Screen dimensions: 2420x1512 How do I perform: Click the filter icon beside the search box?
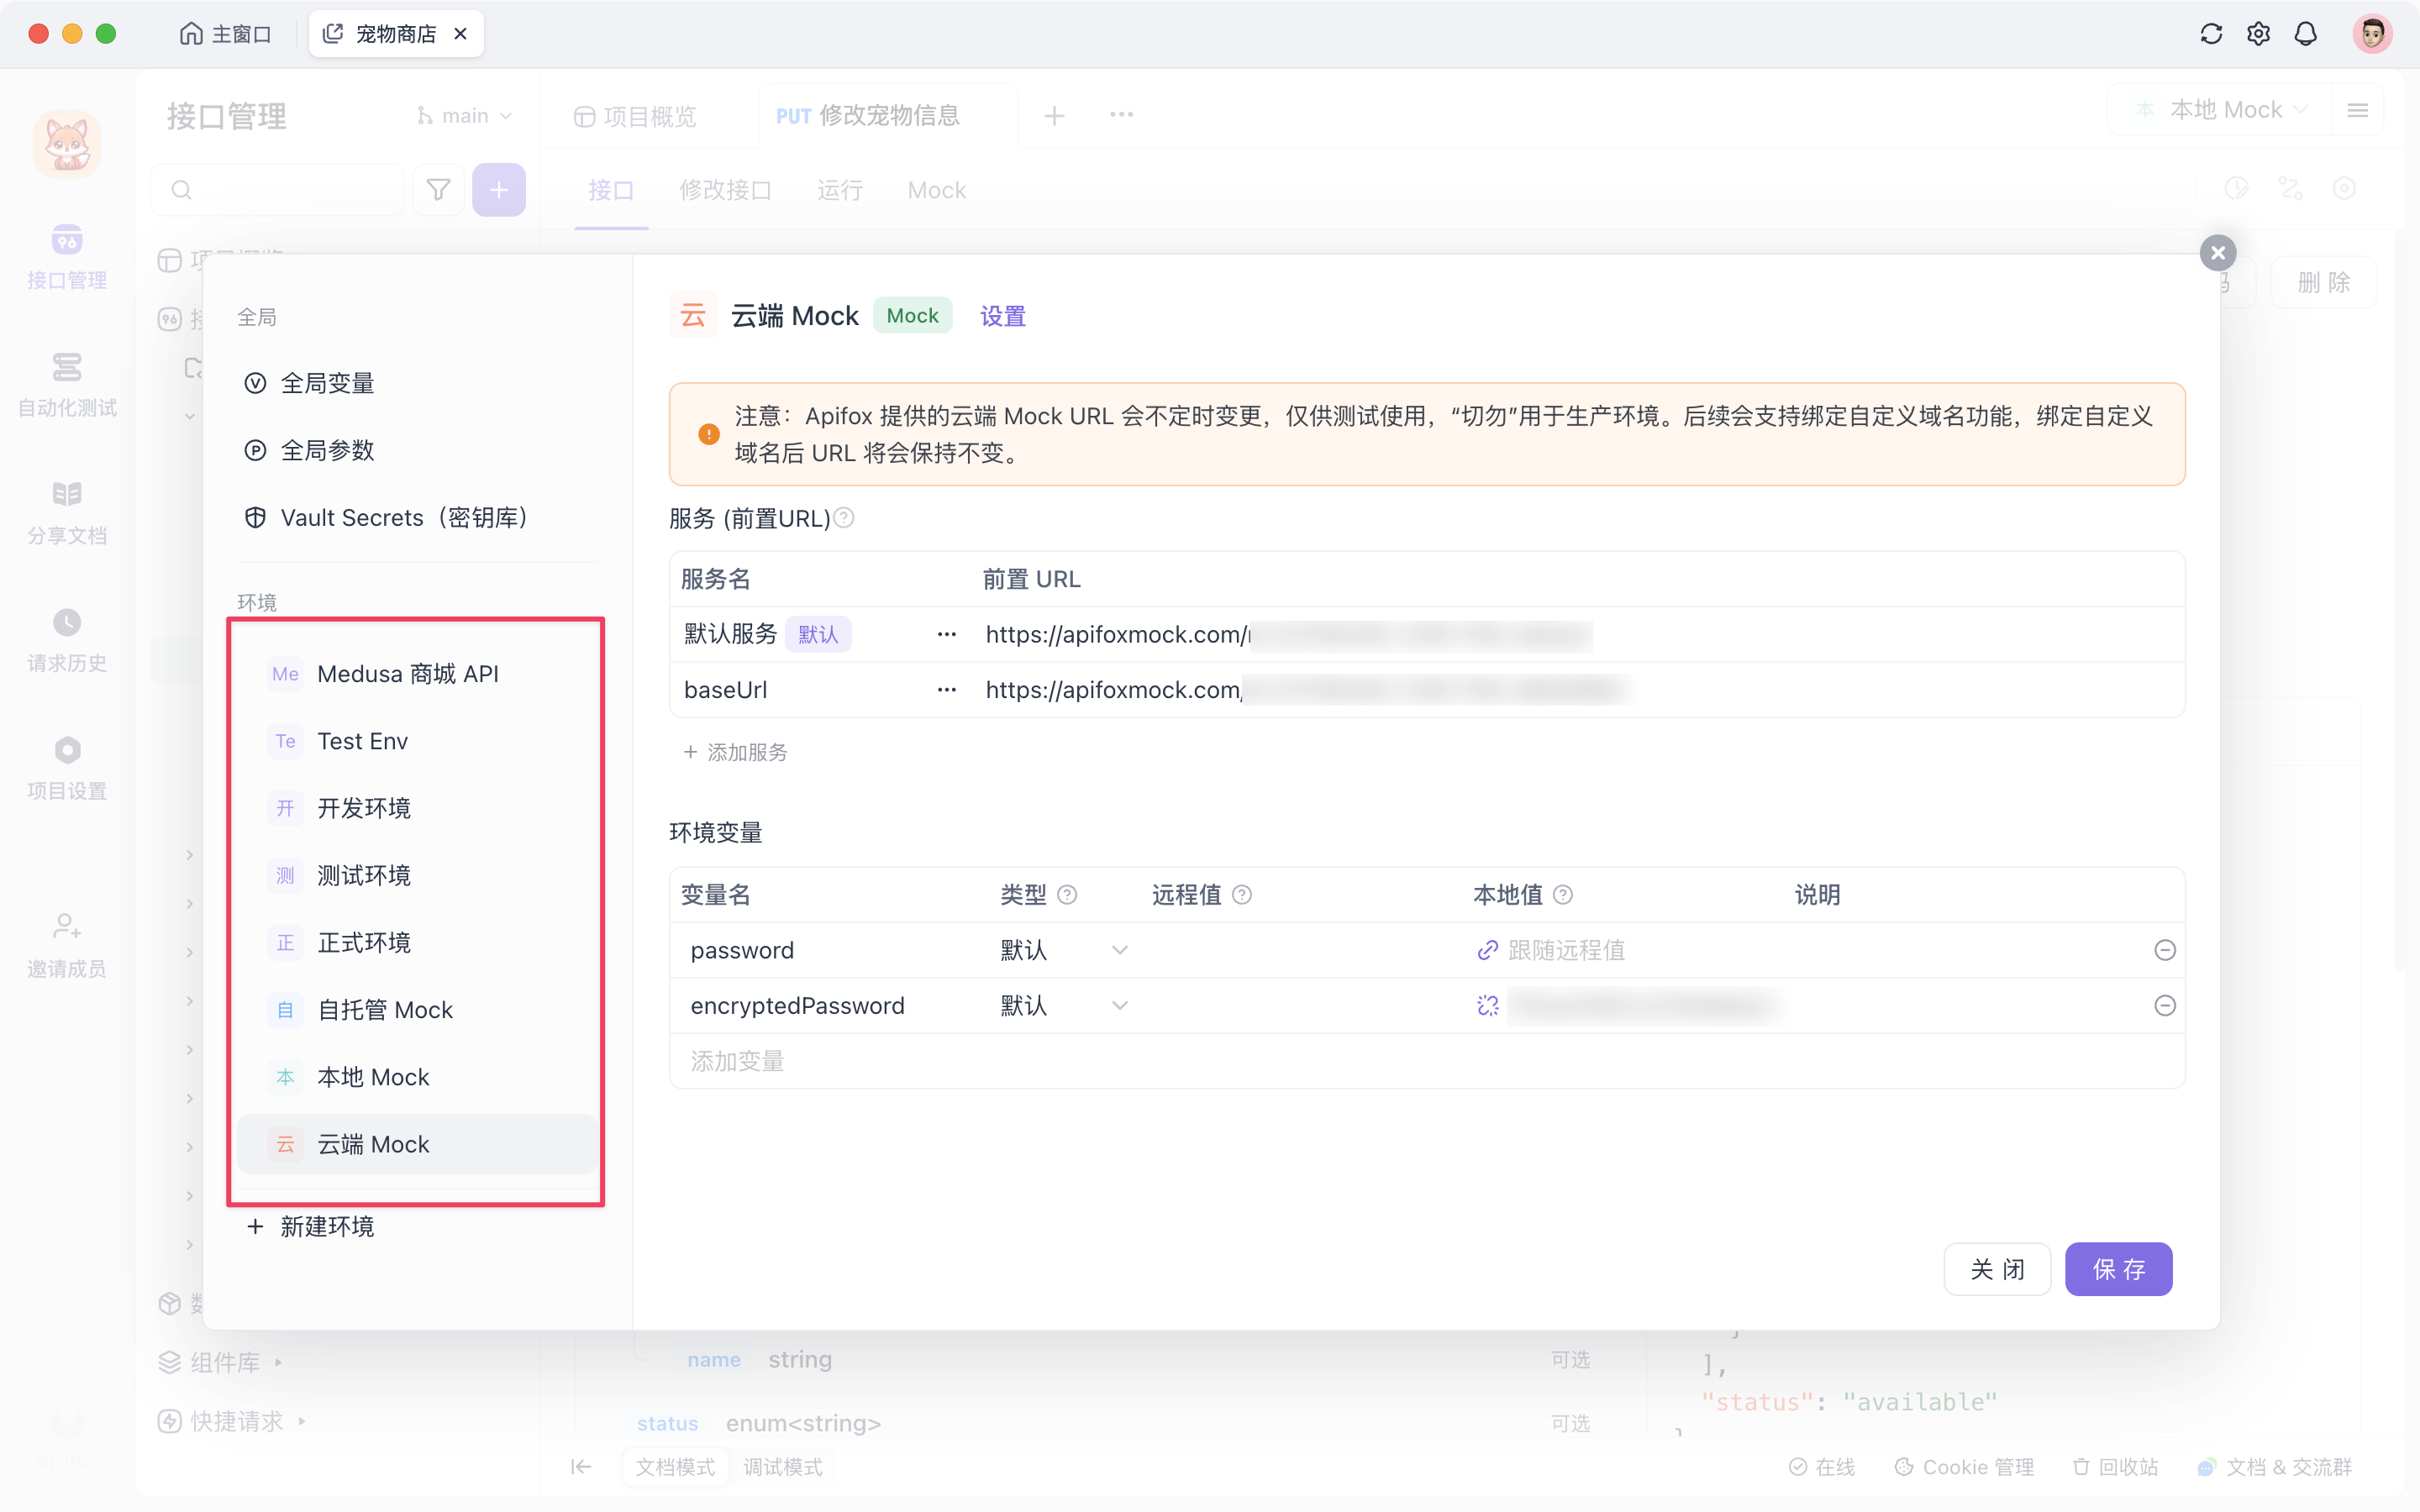coord(438,189)
